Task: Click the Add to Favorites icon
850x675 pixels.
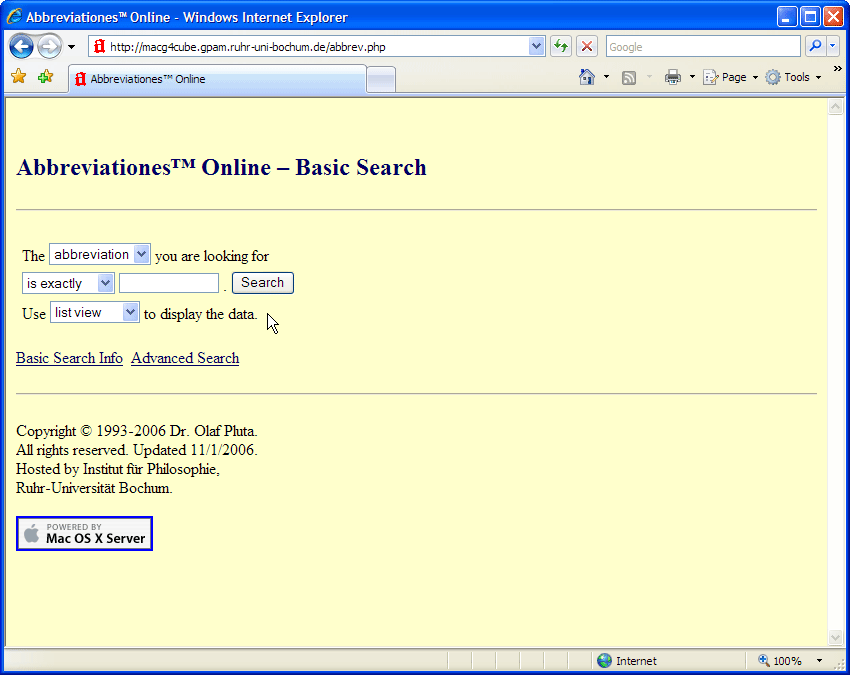Action: point(45,78)
